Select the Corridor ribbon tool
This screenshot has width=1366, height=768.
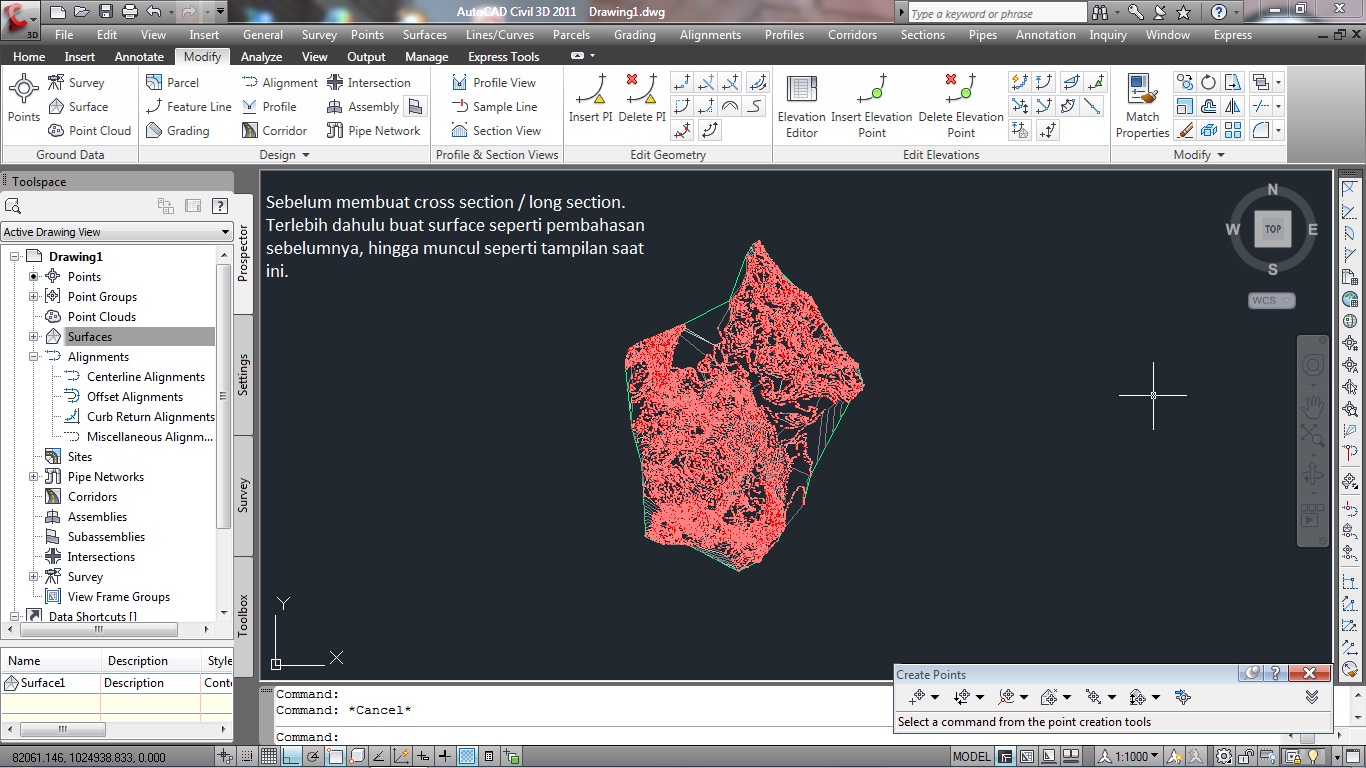pyautogui.click(x=274, y=131)
